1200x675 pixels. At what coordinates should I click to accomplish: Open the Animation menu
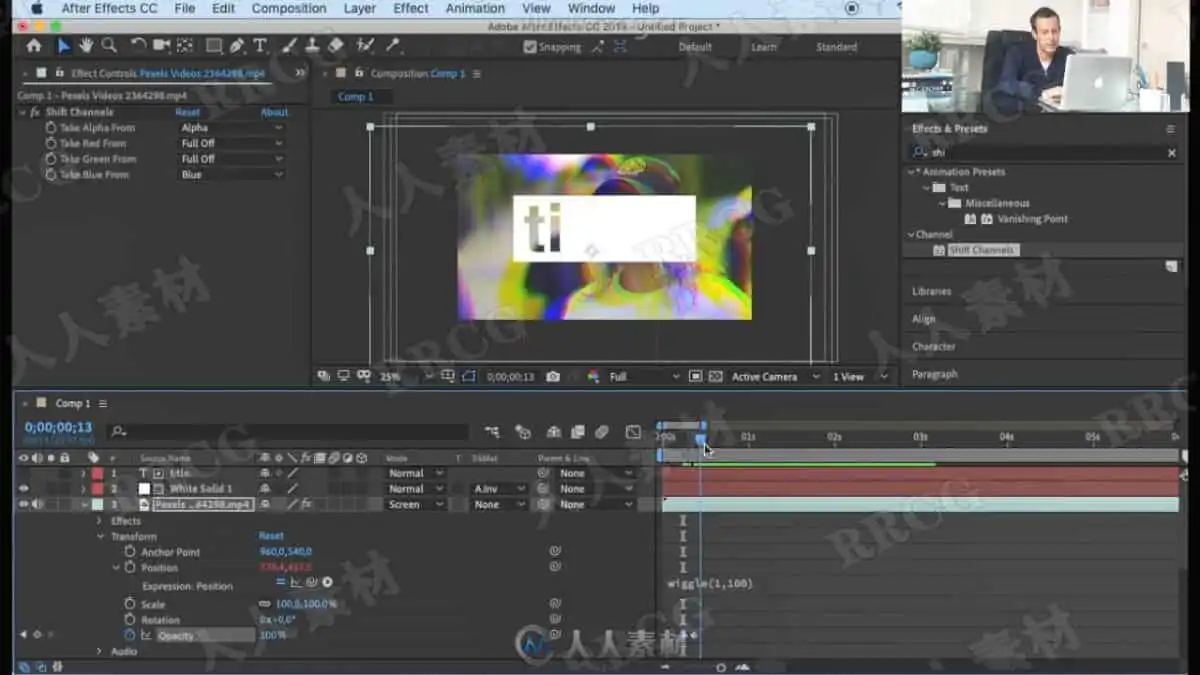pyautogui.click(x=475, y=8)
